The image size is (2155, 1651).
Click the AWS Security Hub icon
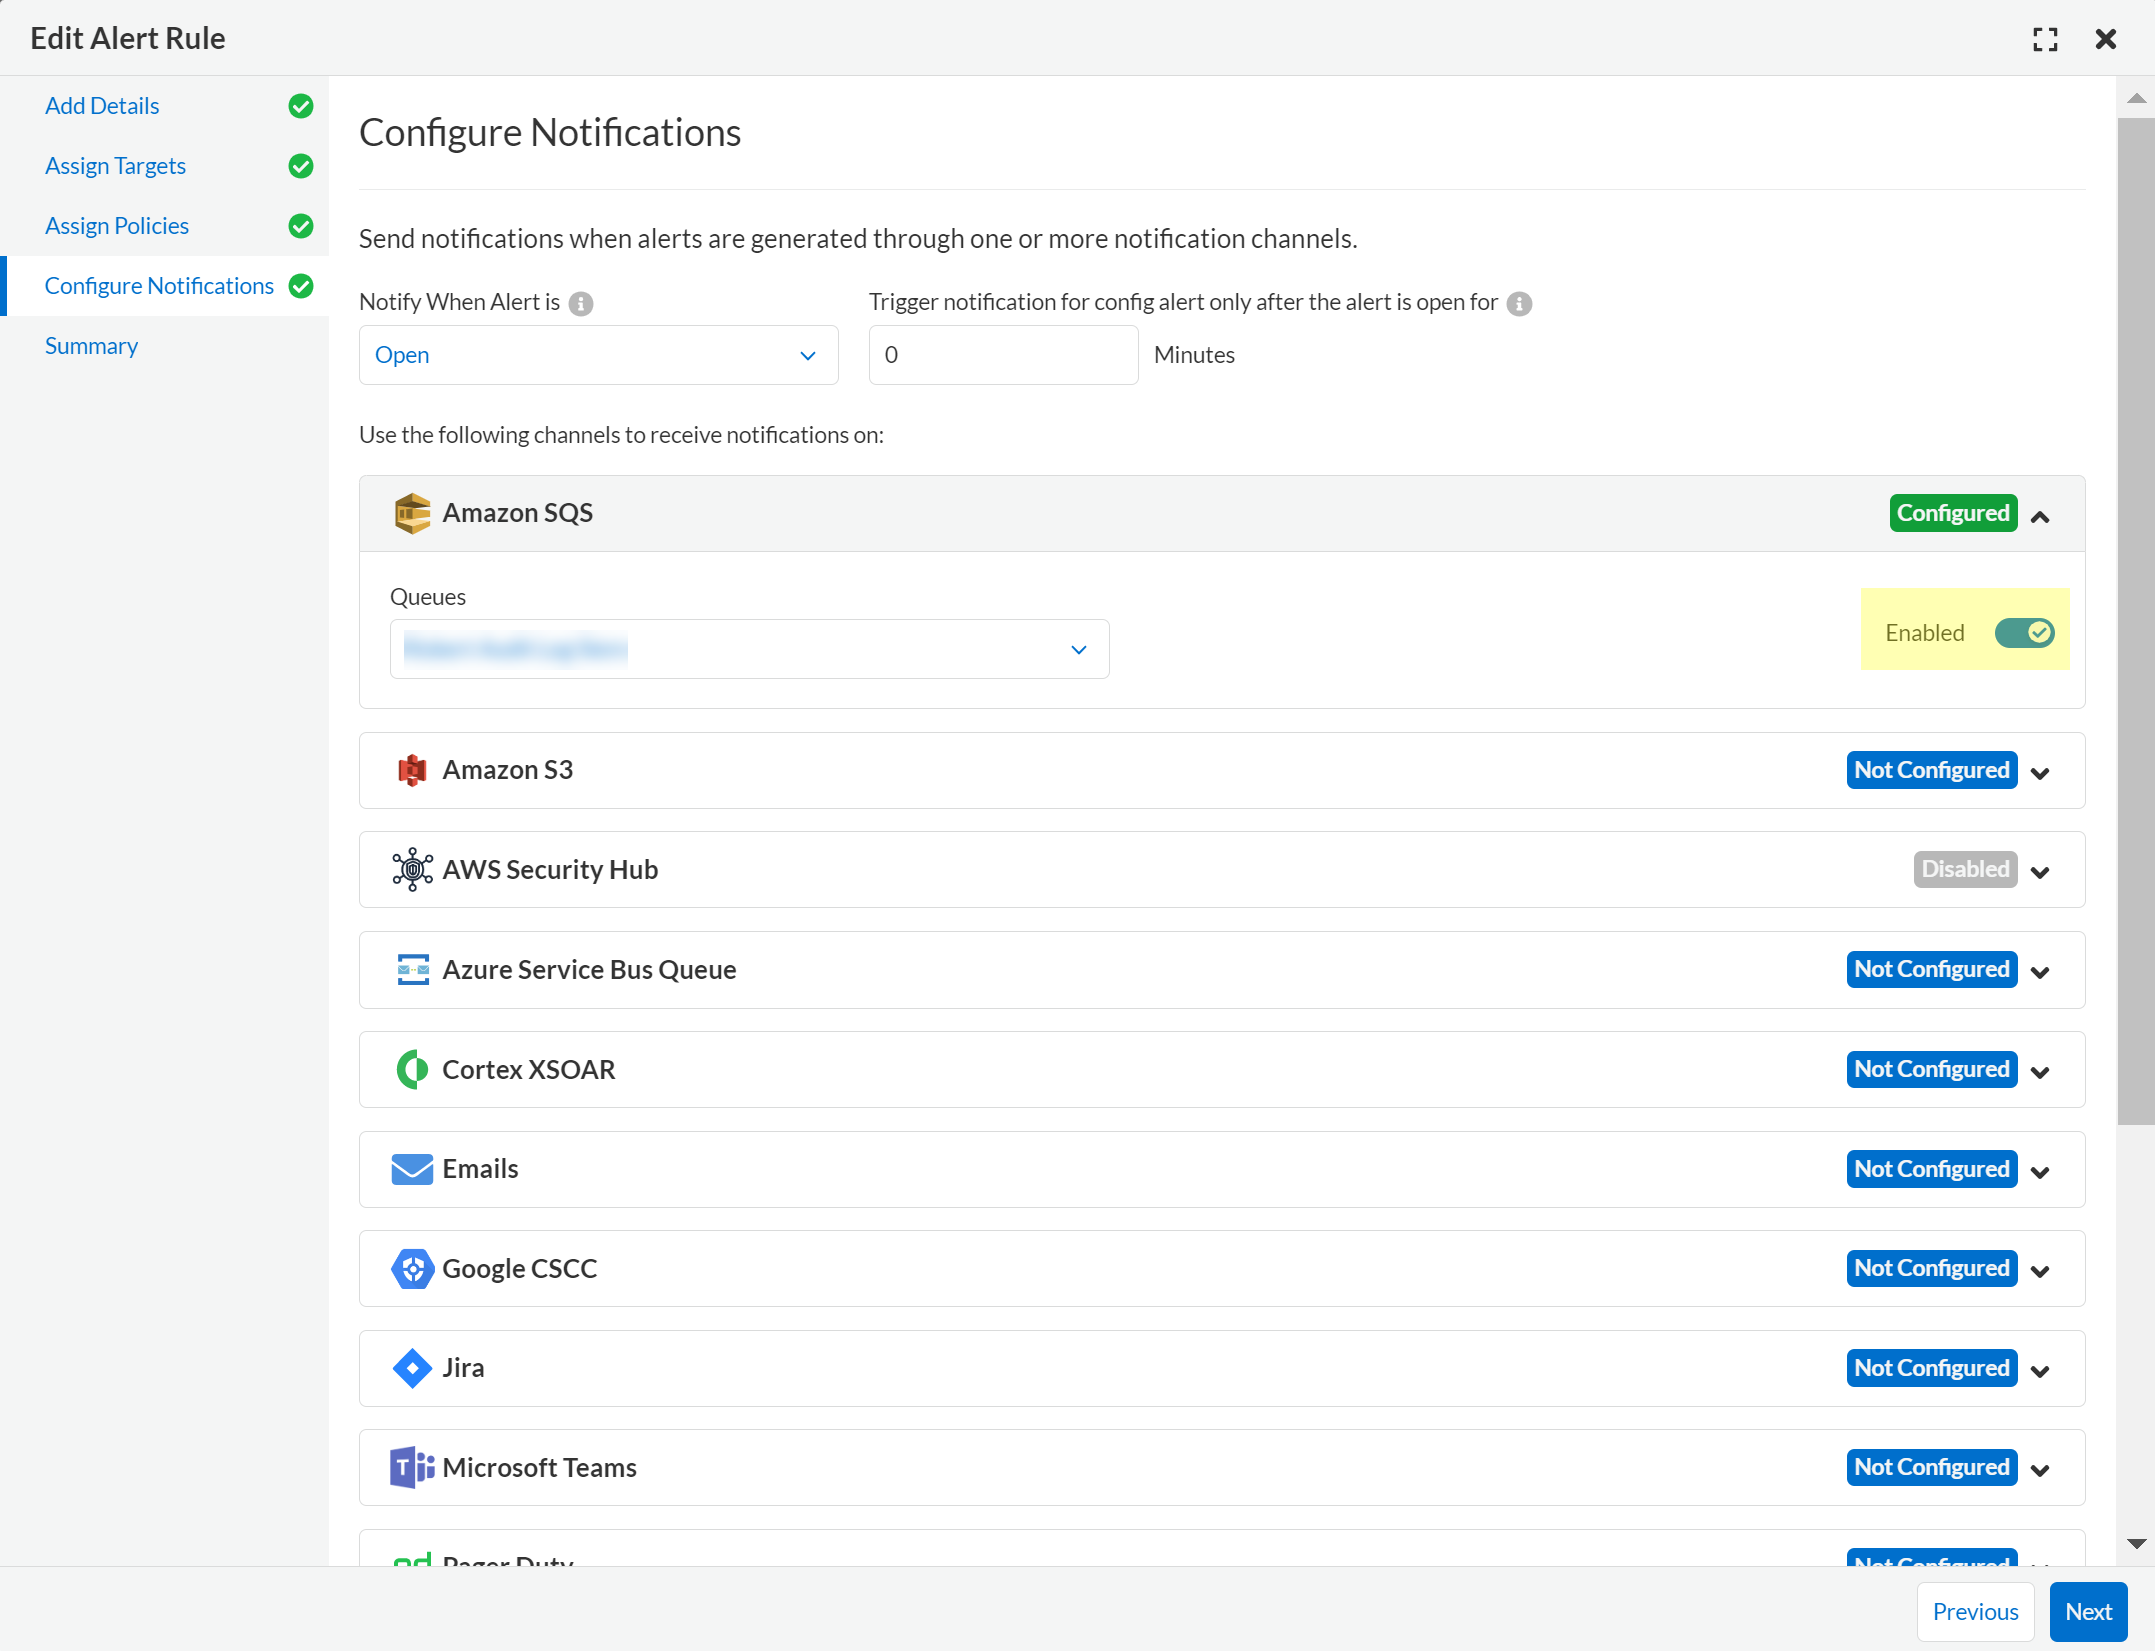(412, 870)
